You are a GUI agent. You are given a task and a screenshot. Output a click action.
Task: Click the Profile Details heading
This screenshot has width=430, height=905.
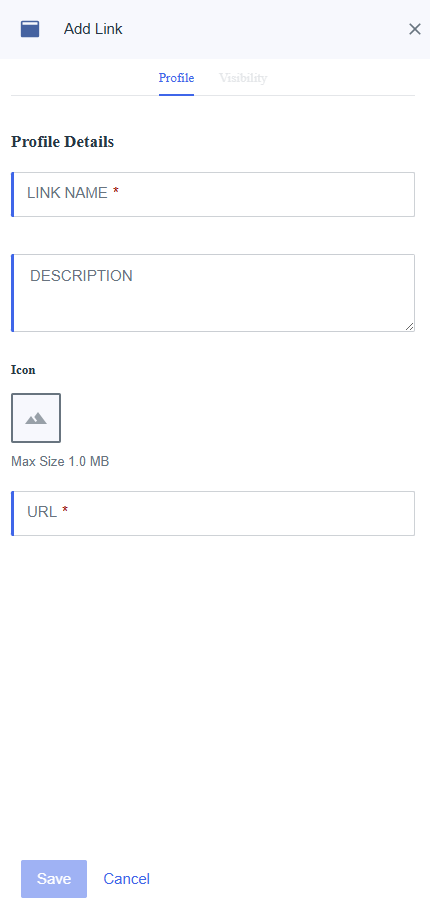tap(62, 142)
